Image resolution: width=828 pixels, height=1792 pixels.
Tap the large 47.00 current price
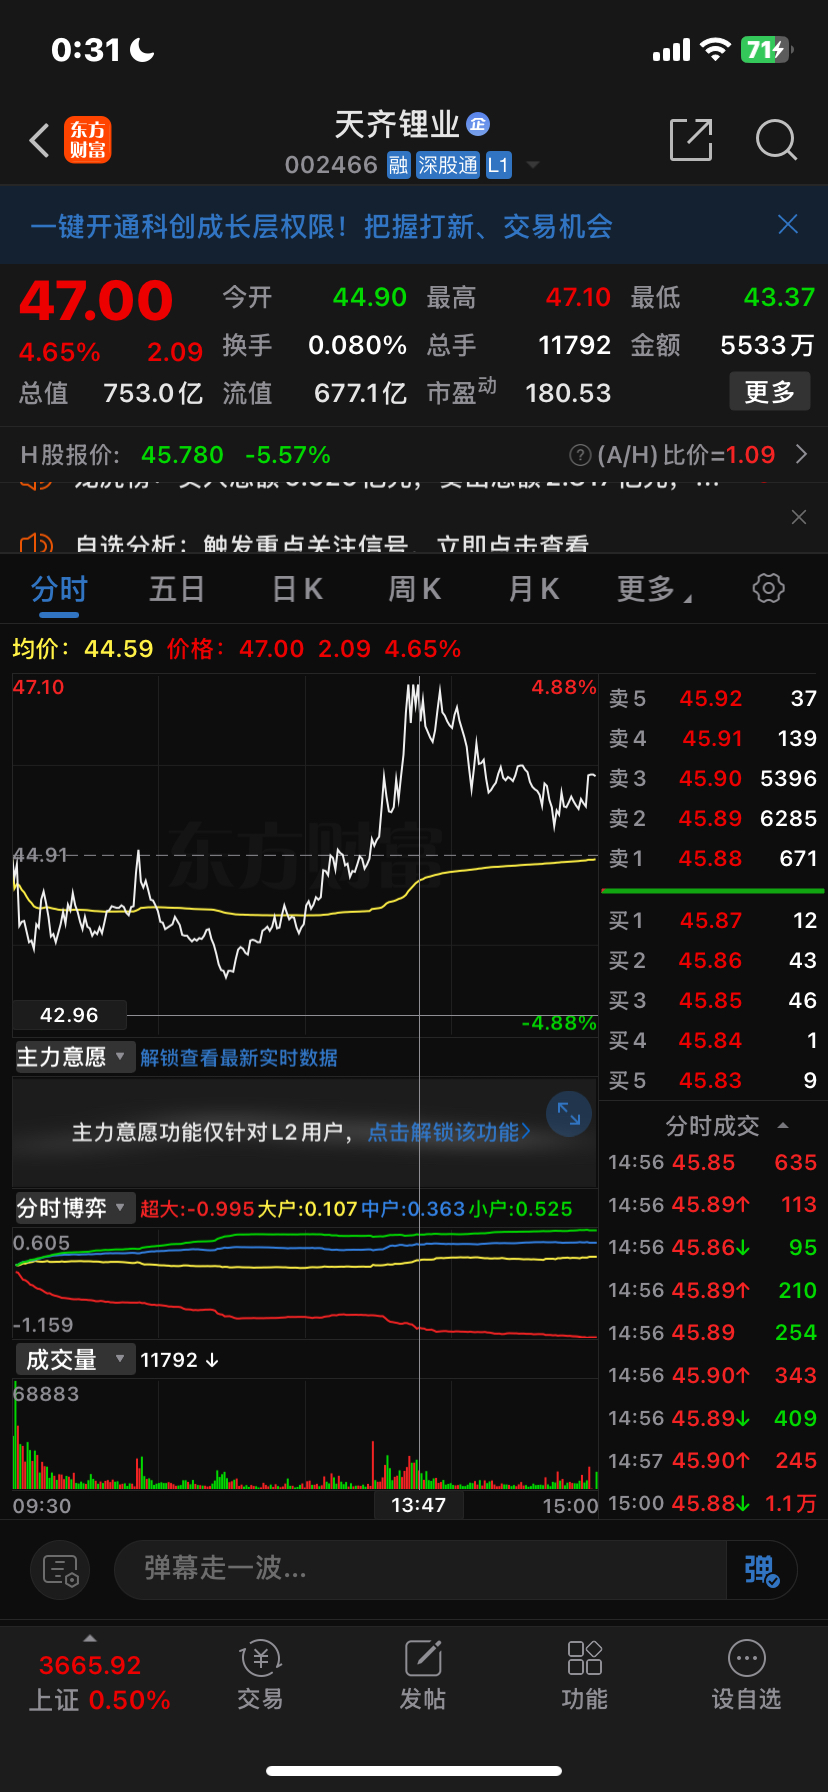[96, 300]
